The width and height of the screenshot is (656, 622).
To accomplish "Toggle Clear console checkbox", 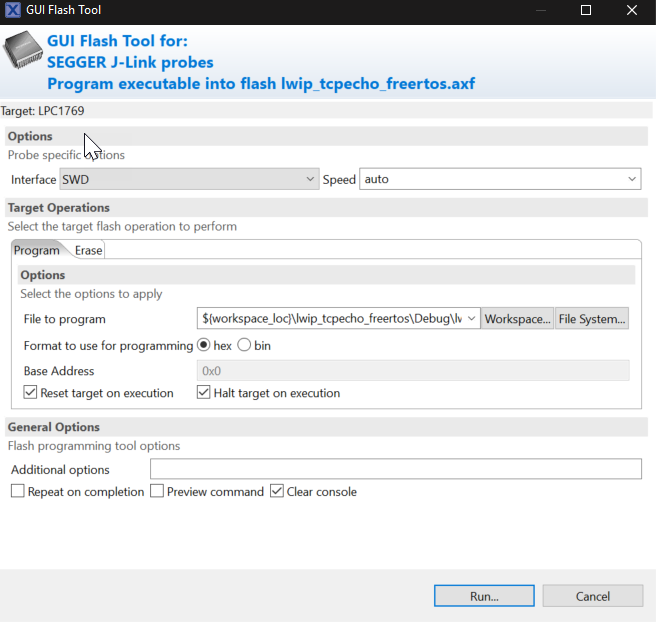I will [x=277, y=491].
